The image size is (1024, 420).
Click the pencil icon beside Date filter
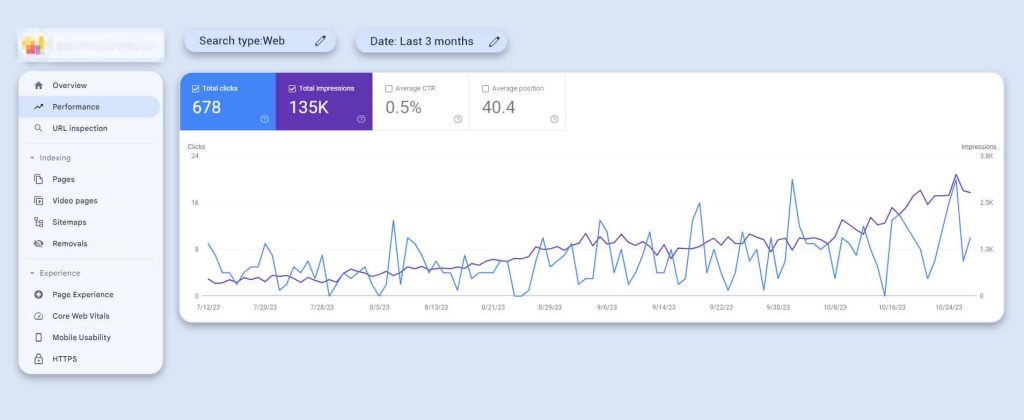point(494,41)
